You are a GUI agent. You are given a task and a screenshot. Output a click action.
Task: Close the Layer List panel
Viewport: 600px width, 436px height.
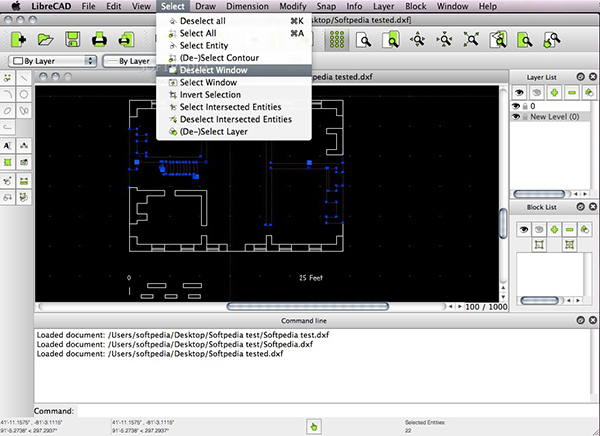click(x=592, y=77)
